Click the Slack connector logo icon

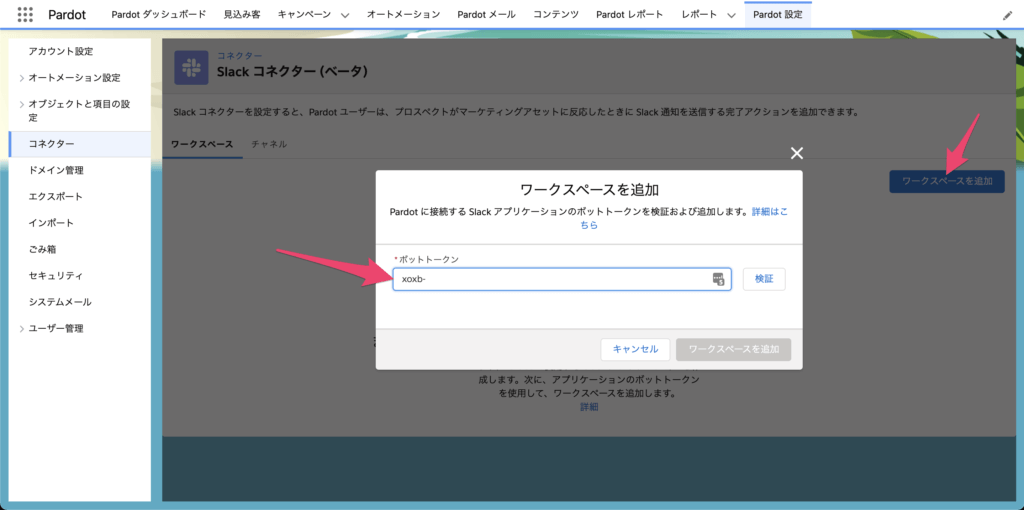point(191,67)
